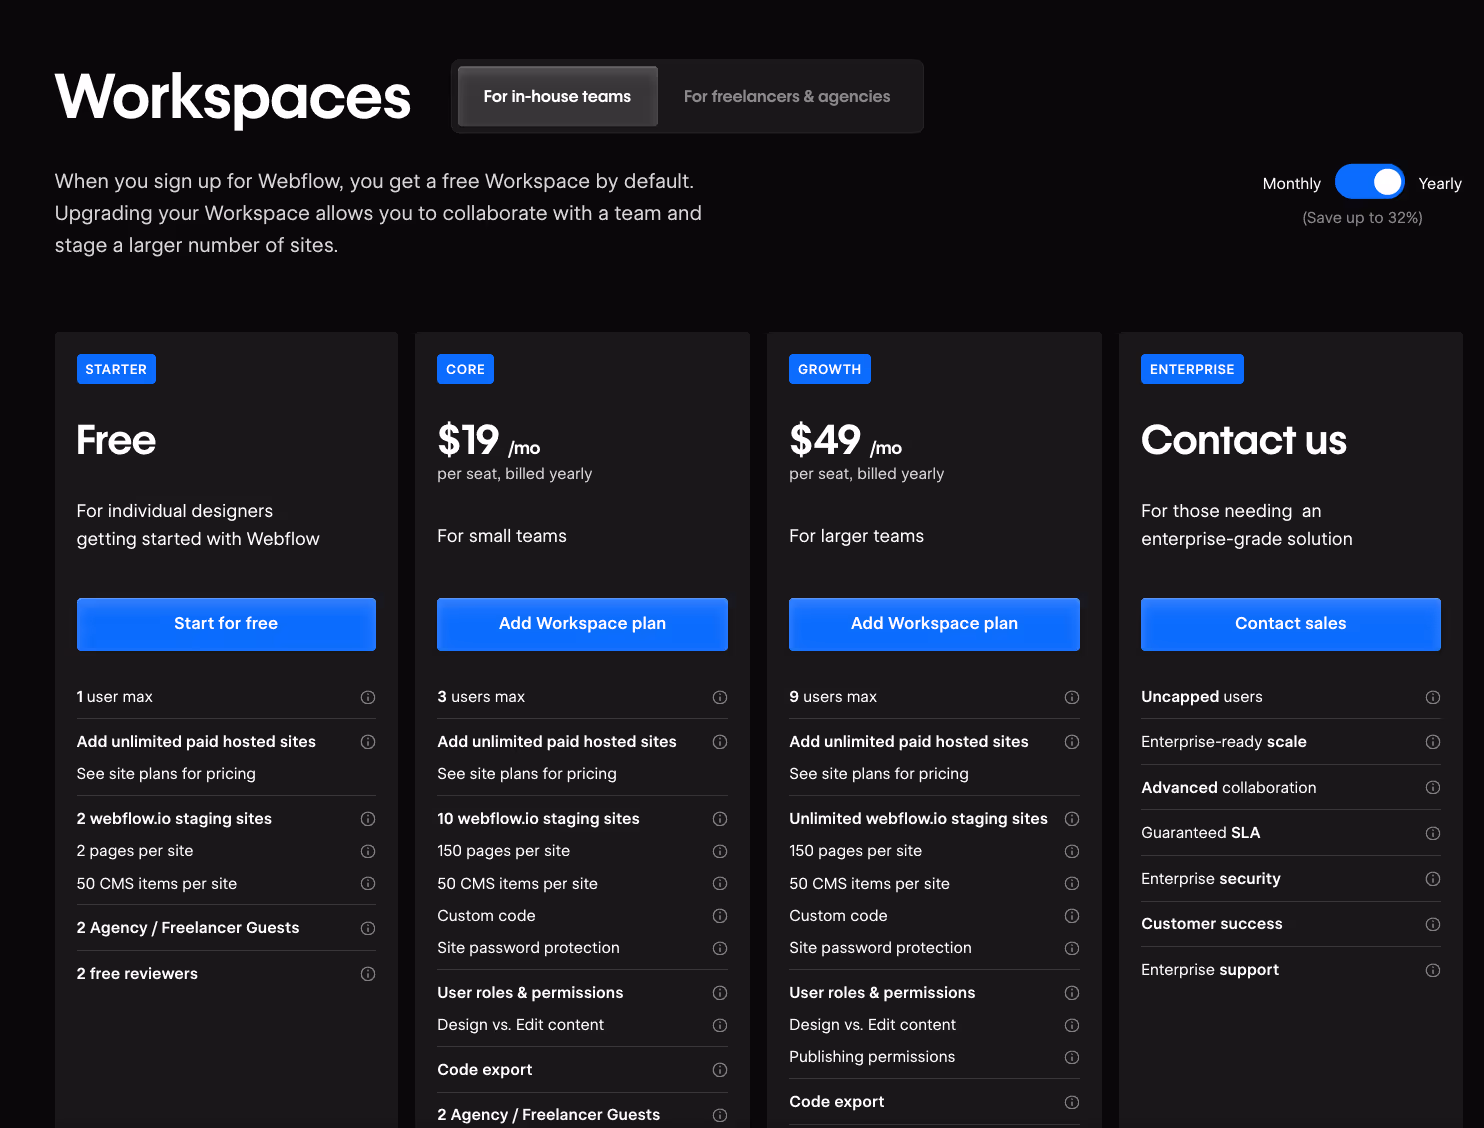Open info icon for 1 user max
Screen dimensions: 1484x1128
tap(368, 697)
